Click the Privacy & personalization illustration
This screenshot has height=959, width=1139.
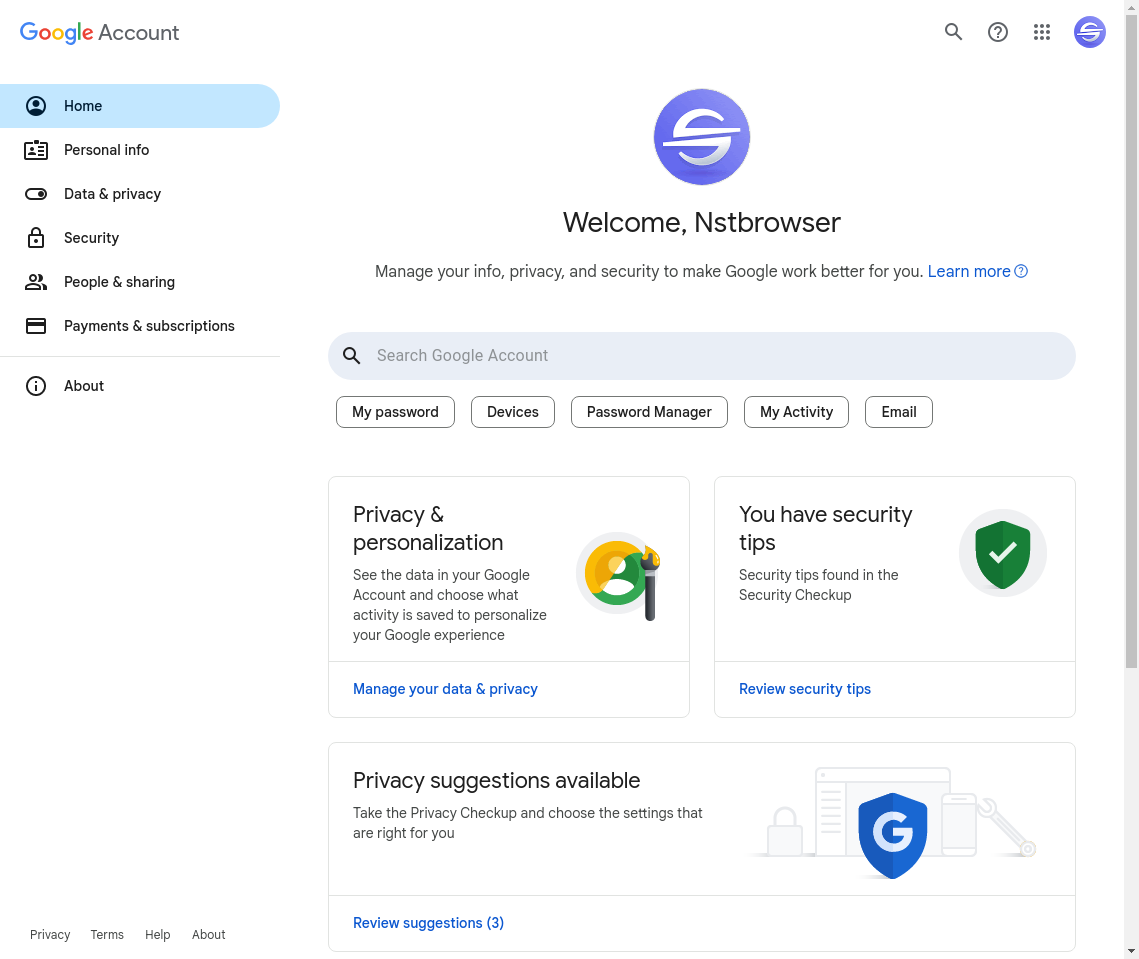[619, 576]
